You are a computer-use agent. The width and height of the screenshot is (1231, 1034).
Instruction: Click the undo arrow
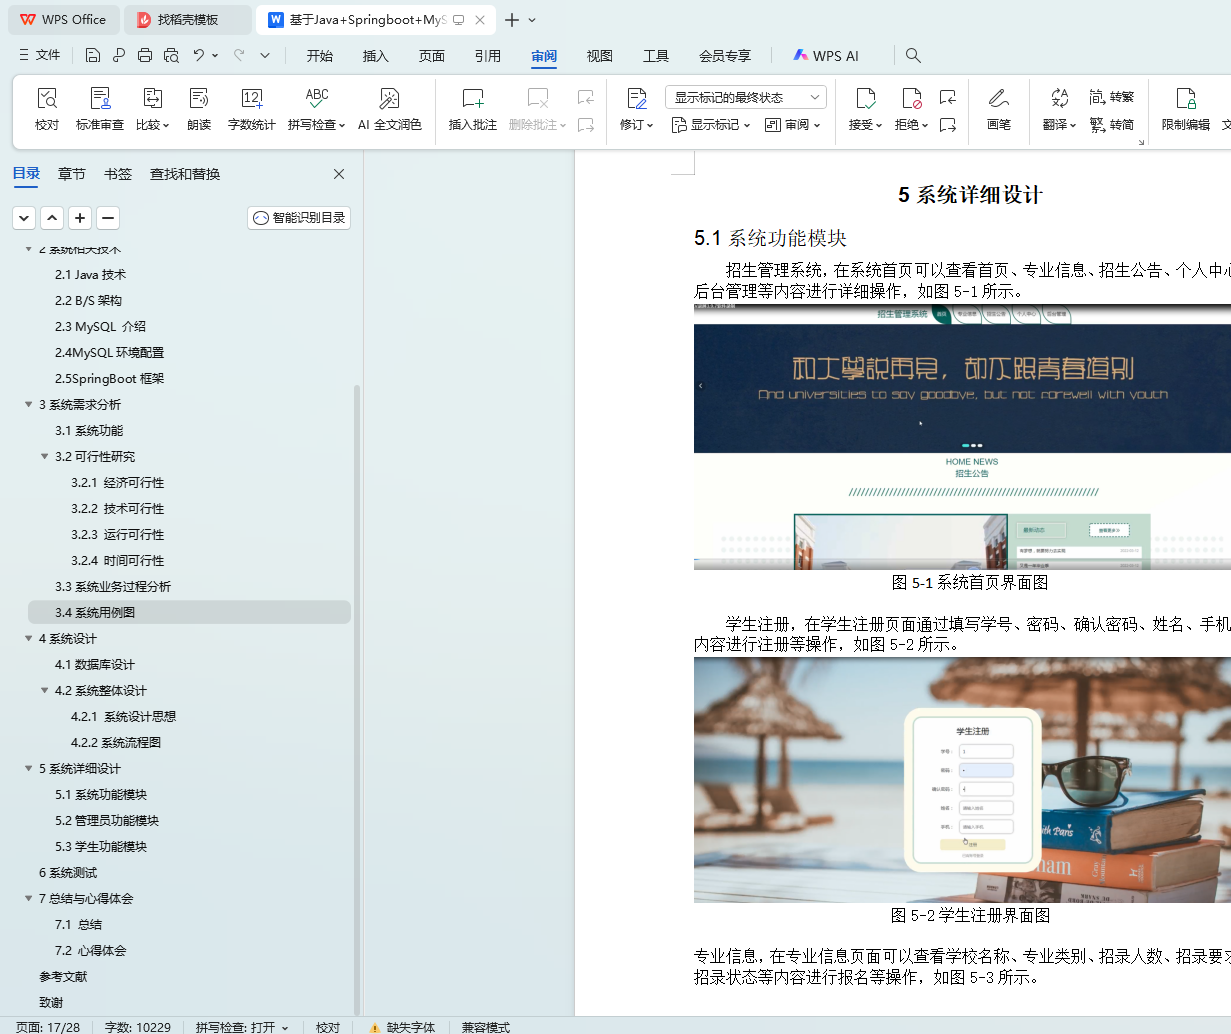(199, 55)
